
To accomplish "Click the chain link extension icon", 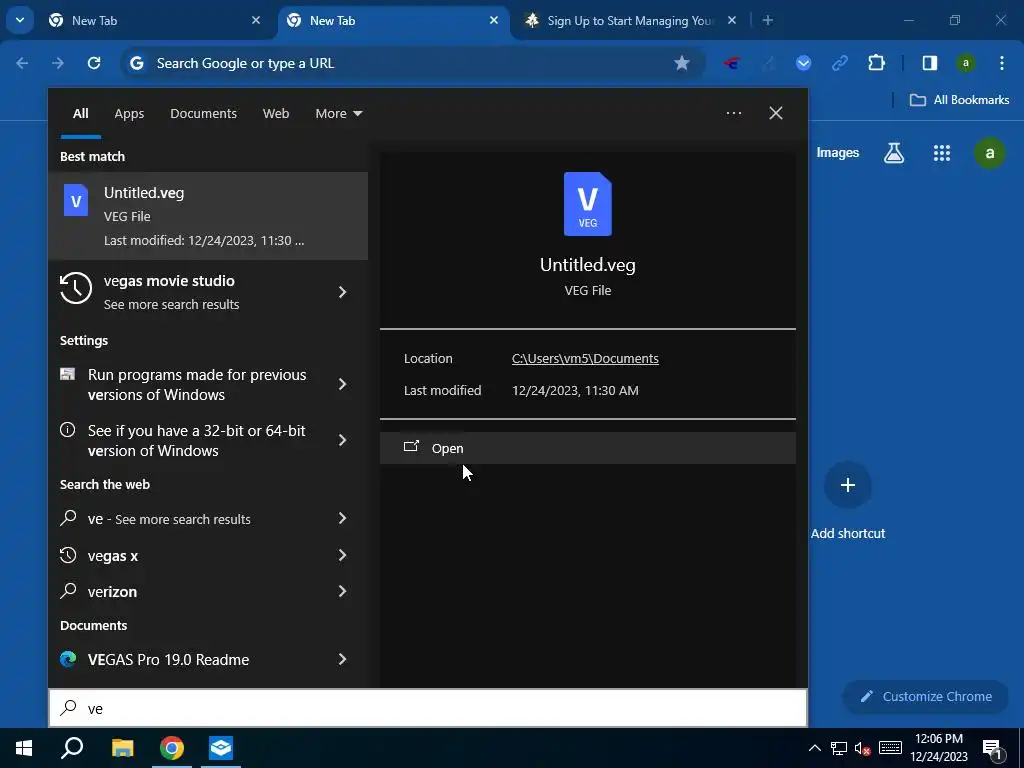I will point(840,63).
